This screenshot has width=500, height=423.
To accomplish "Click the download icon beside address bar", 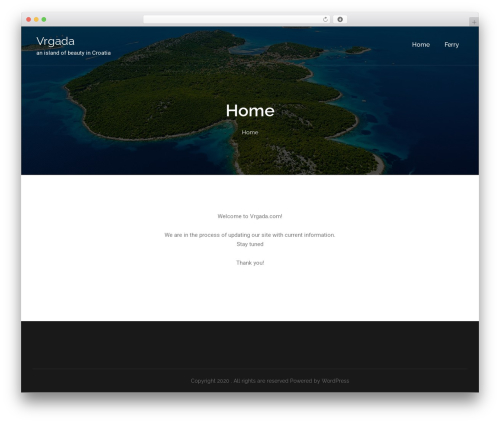I will click(340, 19).
